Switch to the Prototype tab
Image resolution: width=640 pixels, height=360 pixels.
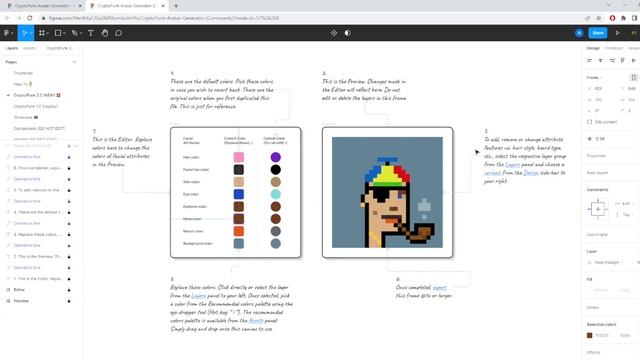coord(613,48)
